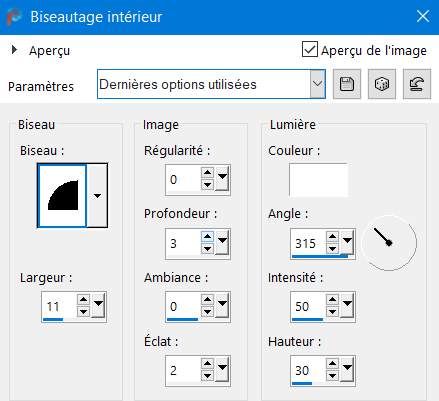This screenshot has height=401, width=439.
Task: Click the Angle direction dial
Action: pos(389,243)
